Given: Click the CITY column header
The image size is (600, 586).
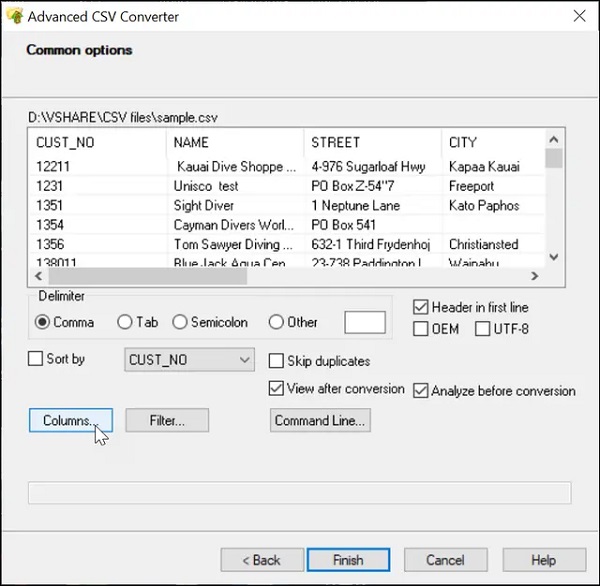Looking at the screenshot, I should [493, 142].
